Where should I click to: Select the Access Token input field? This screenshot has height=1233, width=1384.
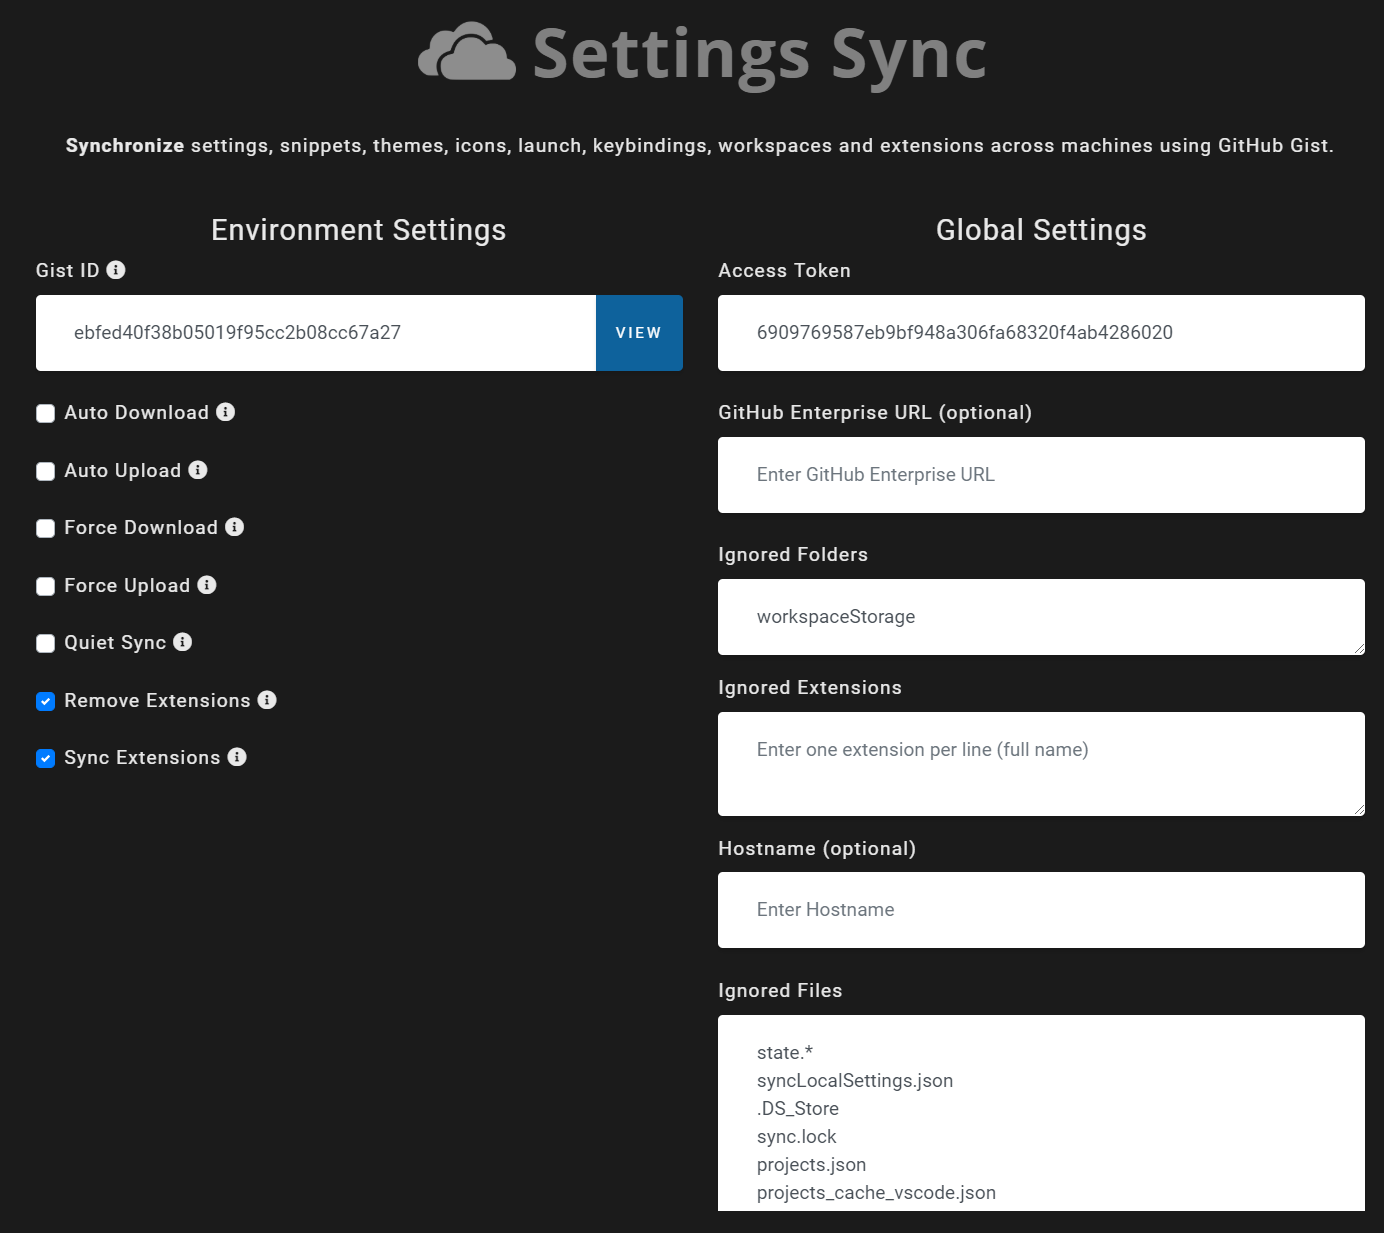[1040, 332]
